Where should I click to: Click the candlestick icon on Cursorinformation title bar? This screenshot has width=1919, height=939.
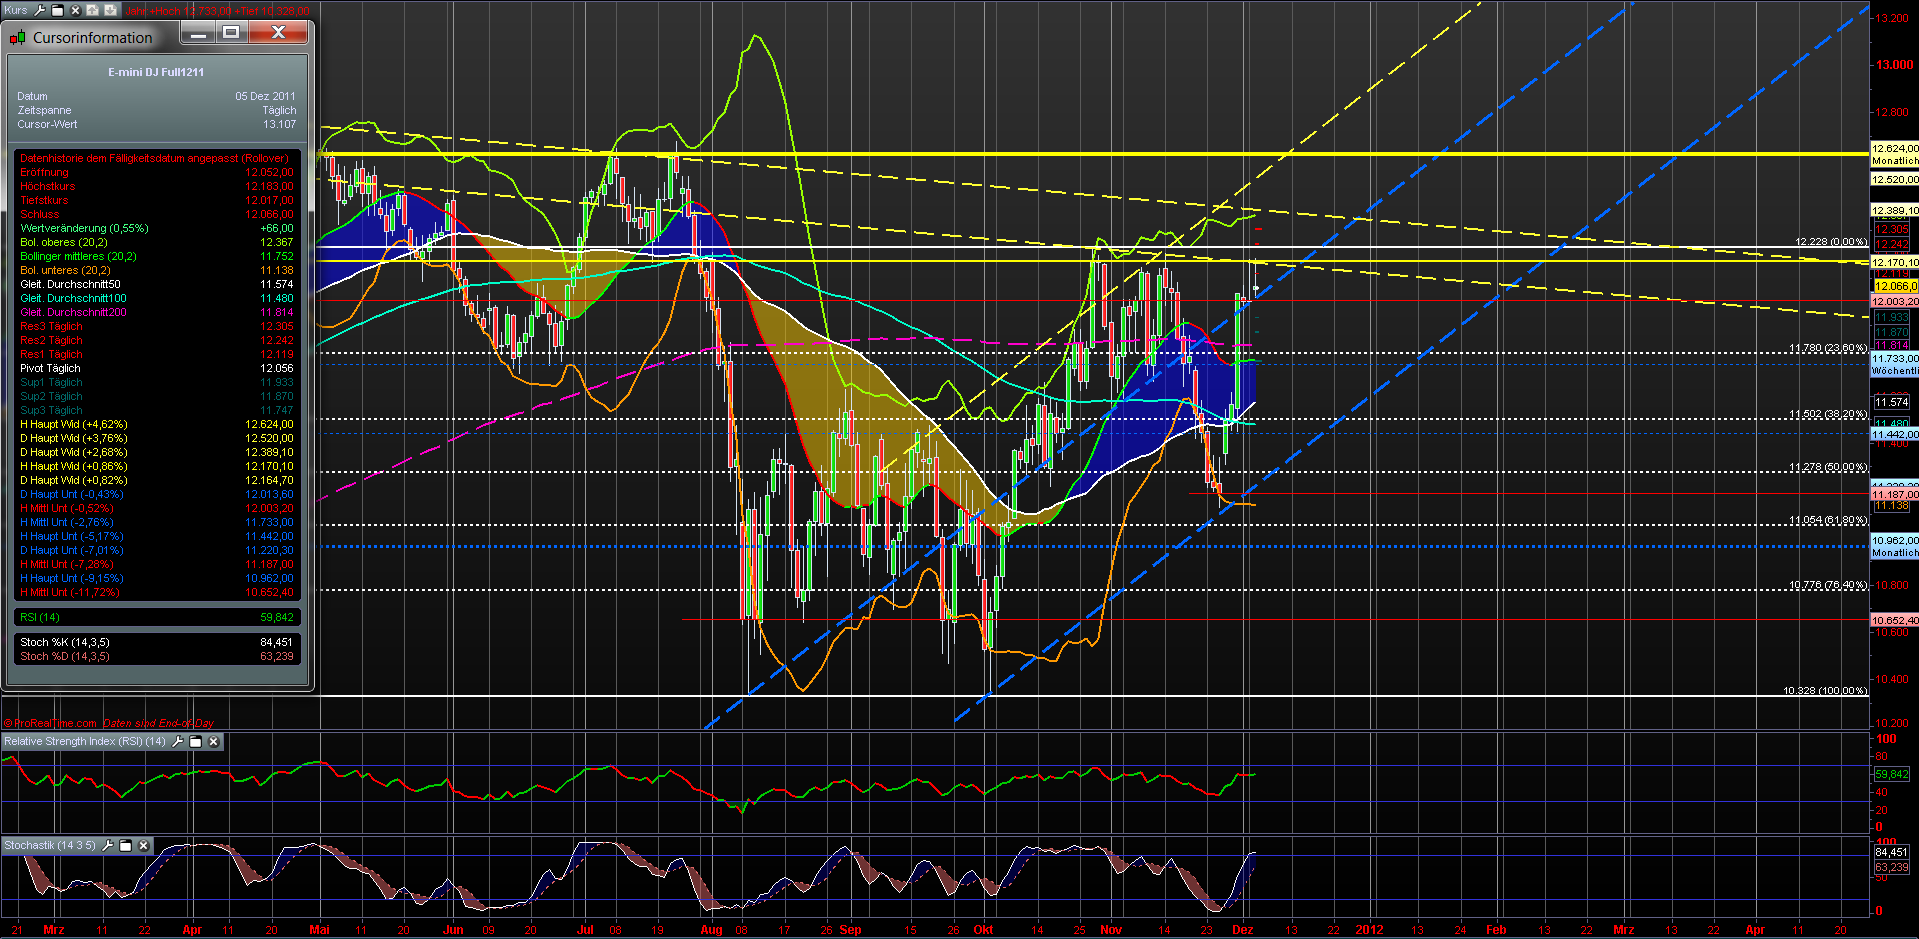[x=17, y=37]
